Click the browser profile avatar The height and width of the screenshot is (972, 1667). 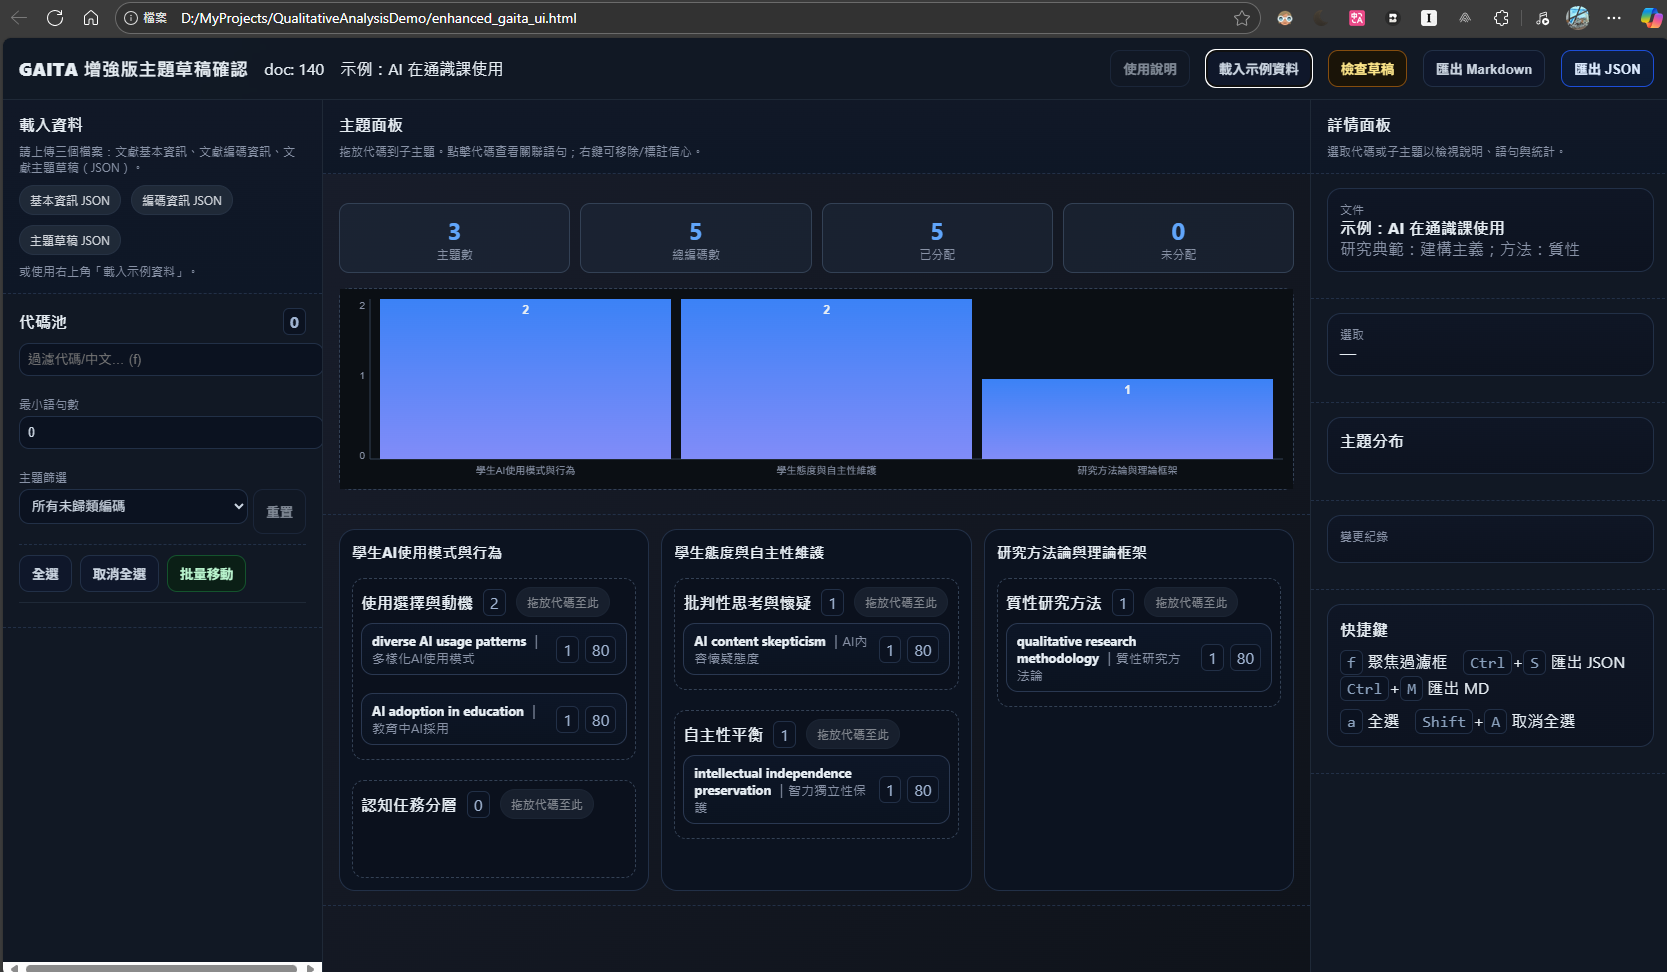pyautogui.click(x=1578, y=18)
